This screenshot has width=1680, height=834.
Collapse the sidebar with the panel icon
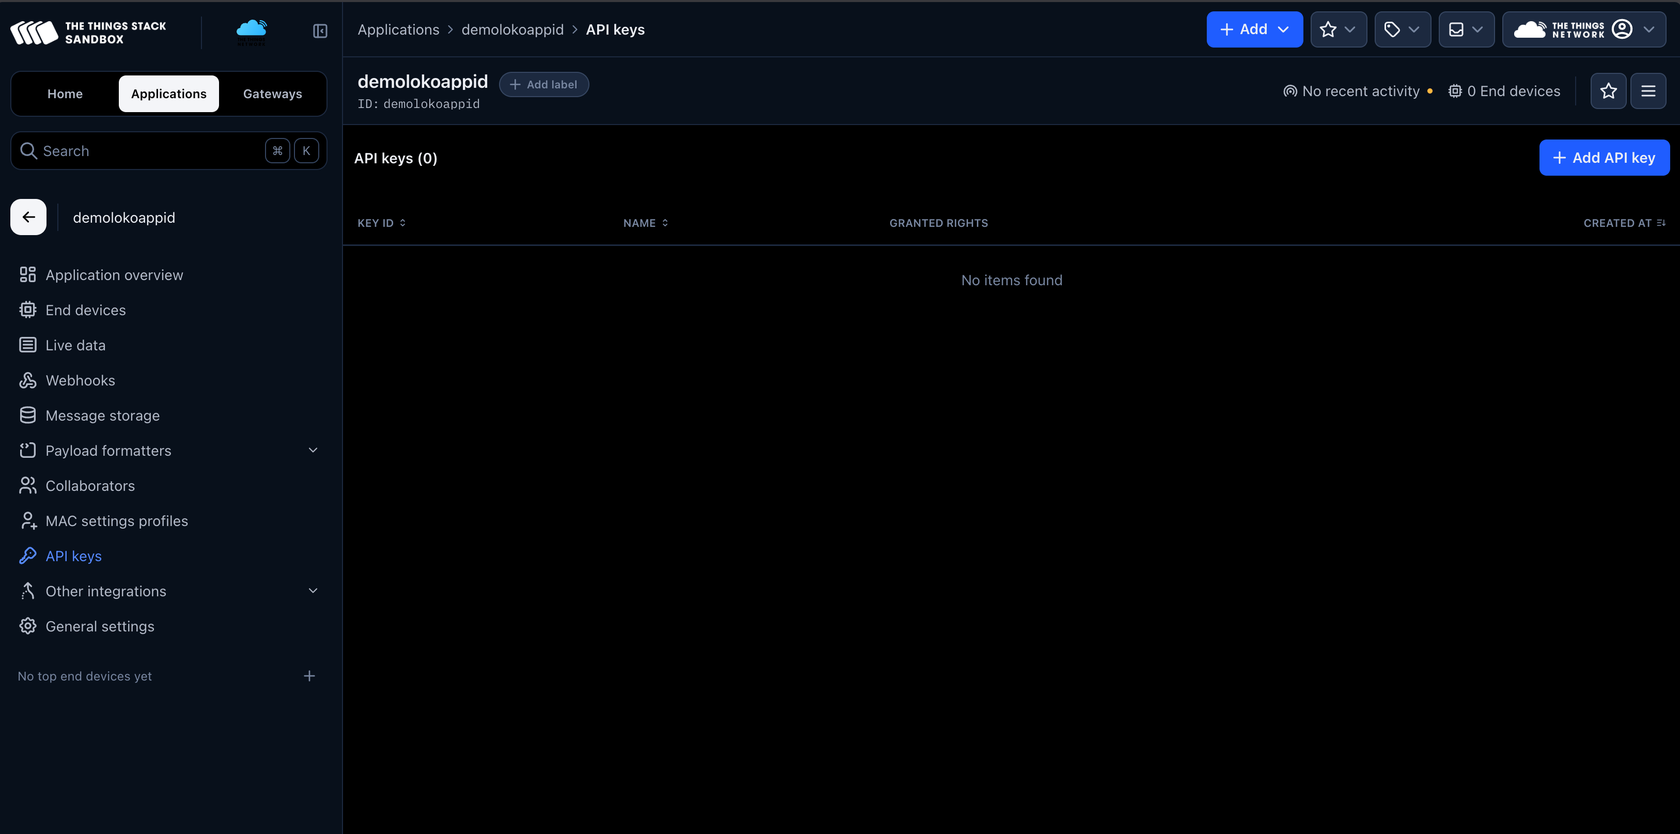pos(320,31)
